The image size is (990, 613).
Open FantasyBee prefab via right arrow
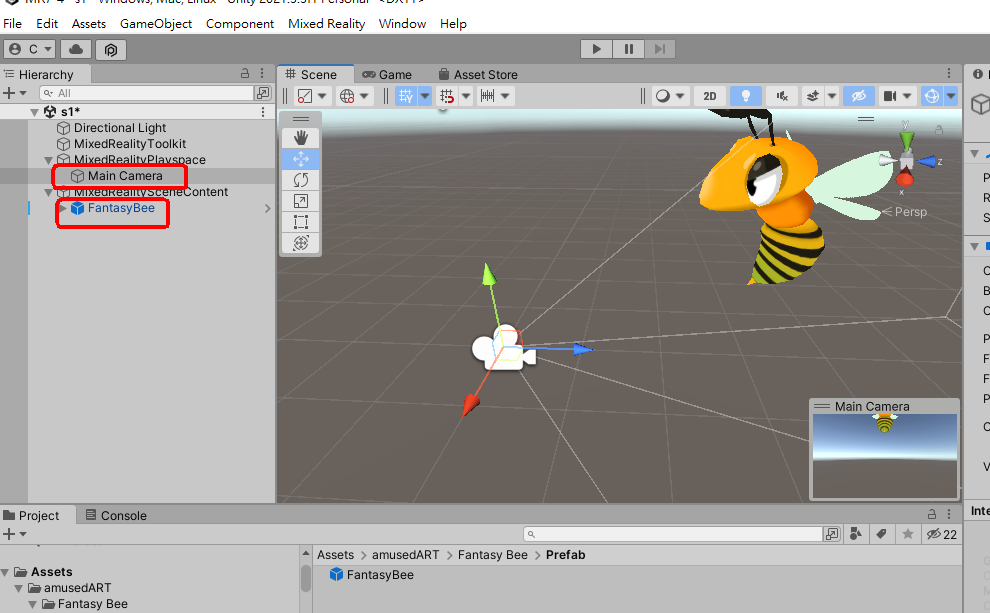pos(267,208)
